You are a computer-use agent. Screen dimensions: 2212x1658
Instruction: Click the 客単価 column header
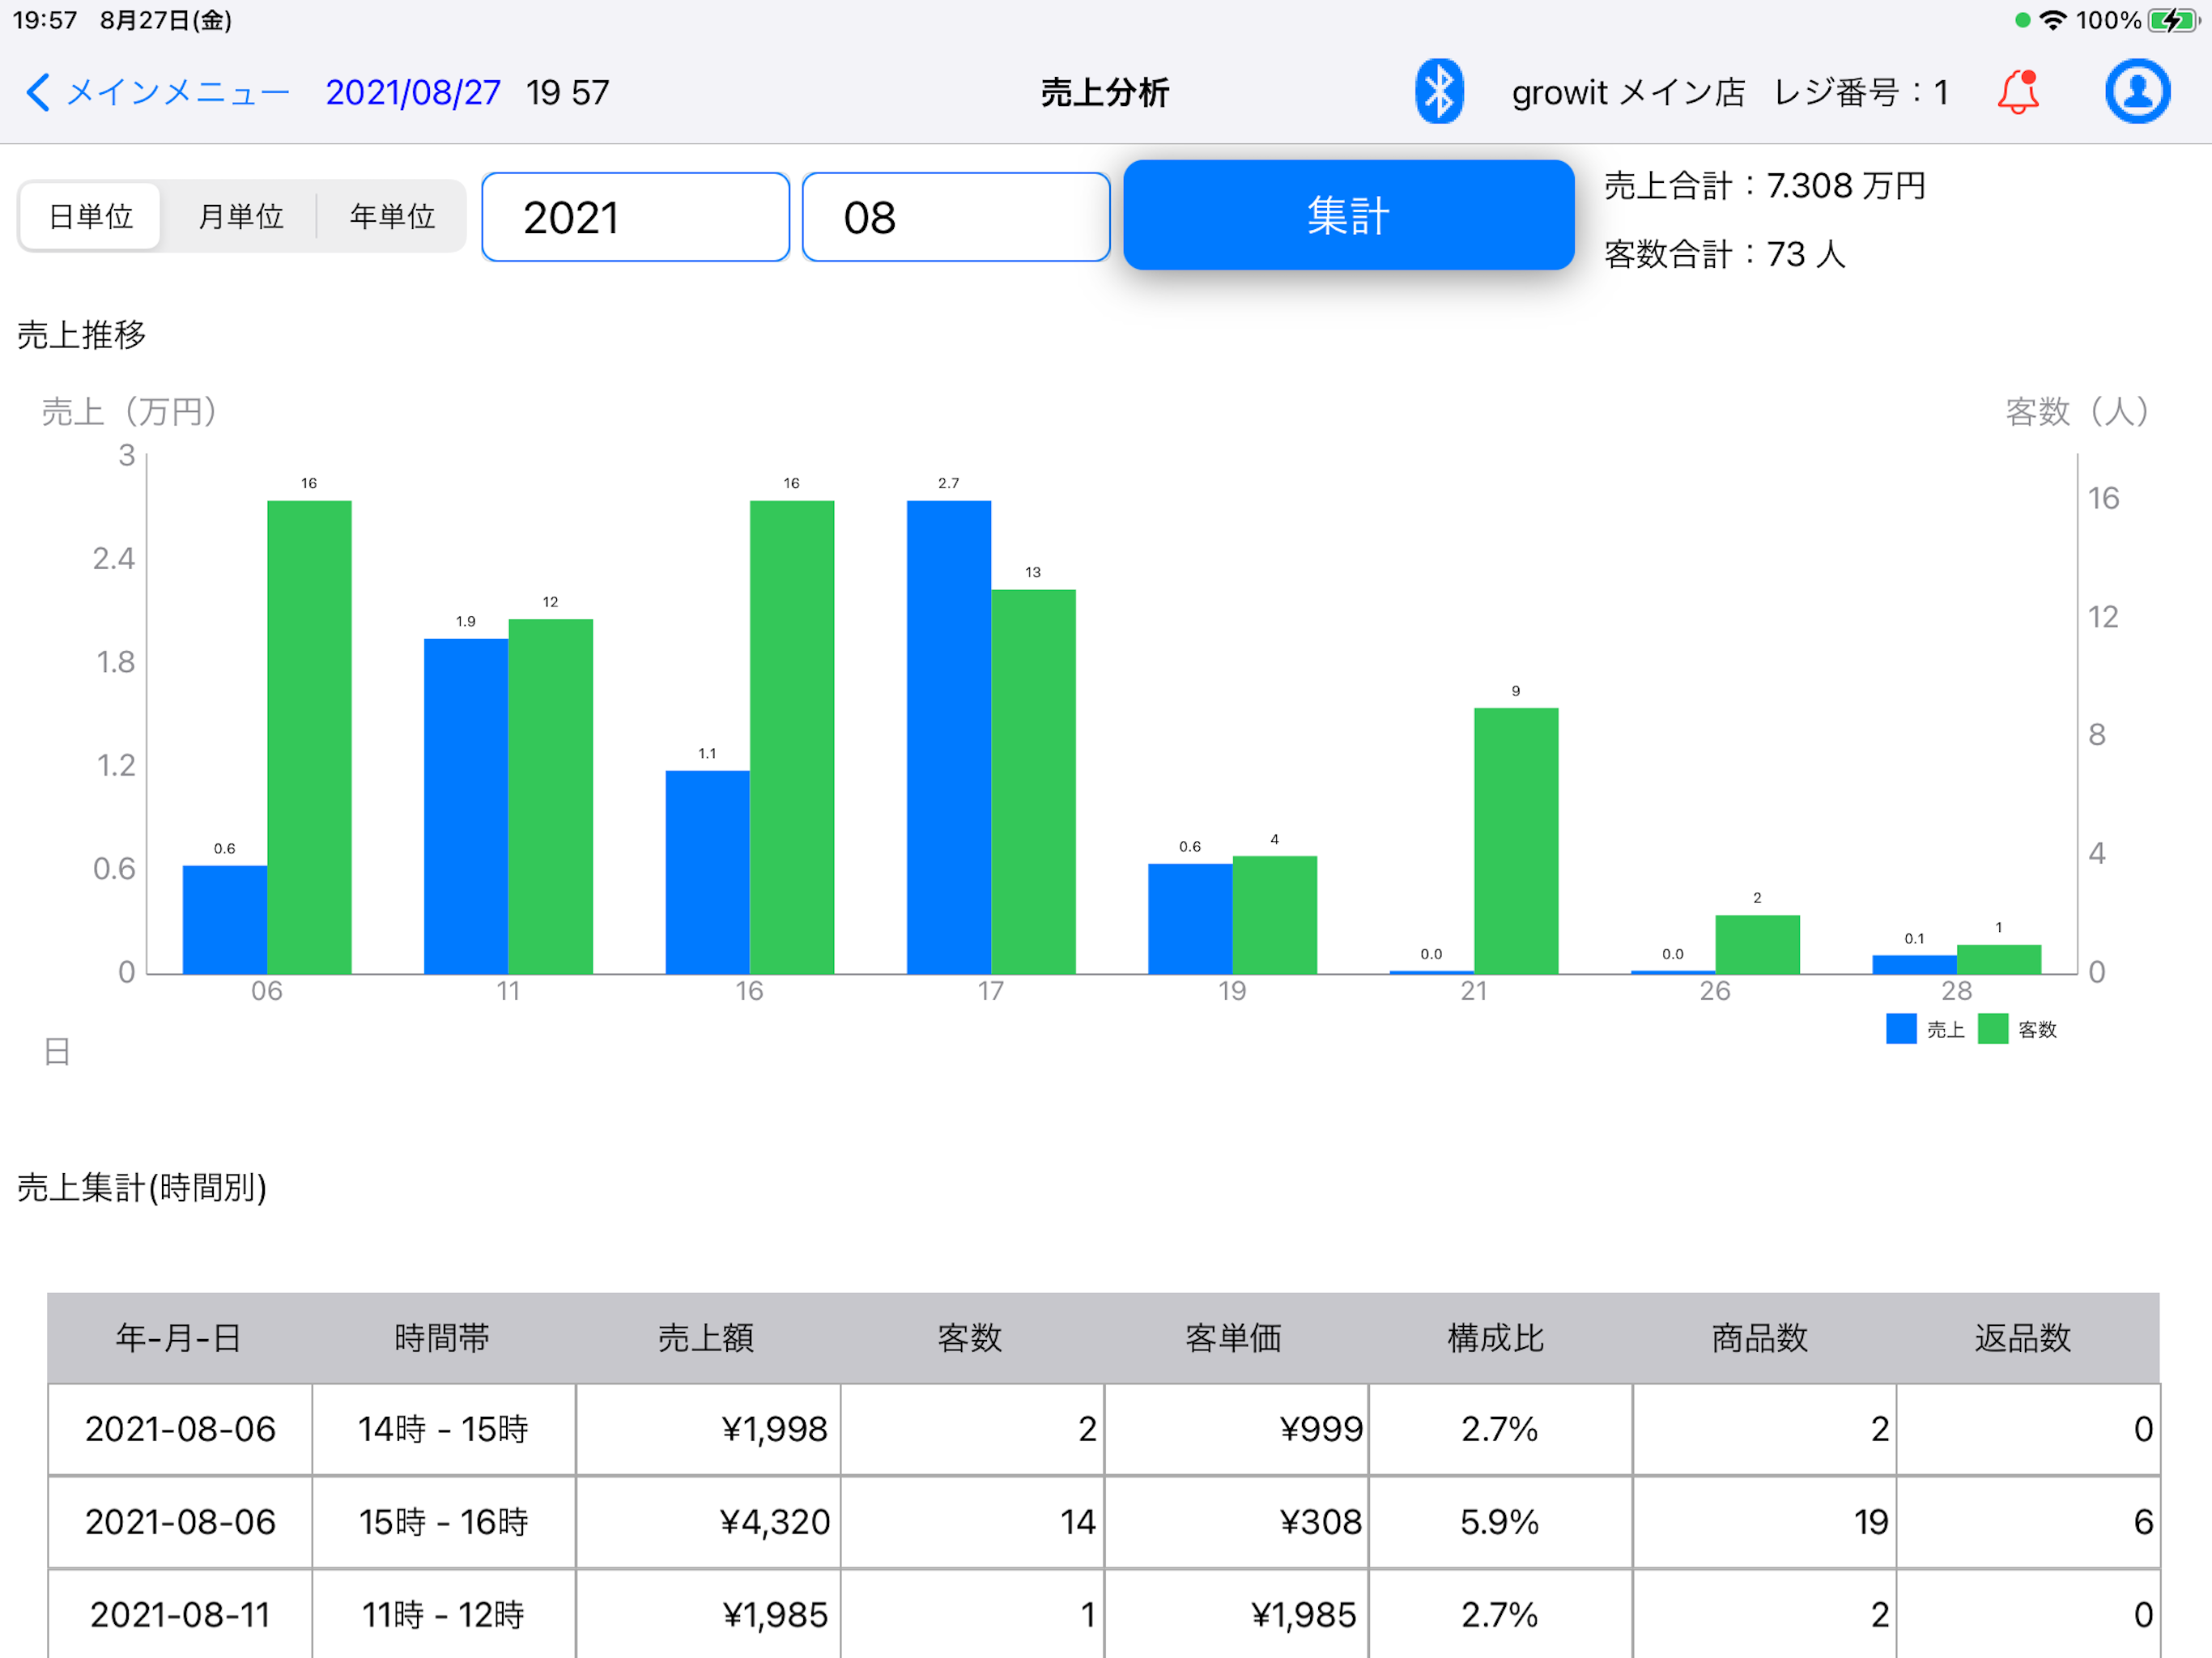pyautogui.click(x=1235, y=1338)
